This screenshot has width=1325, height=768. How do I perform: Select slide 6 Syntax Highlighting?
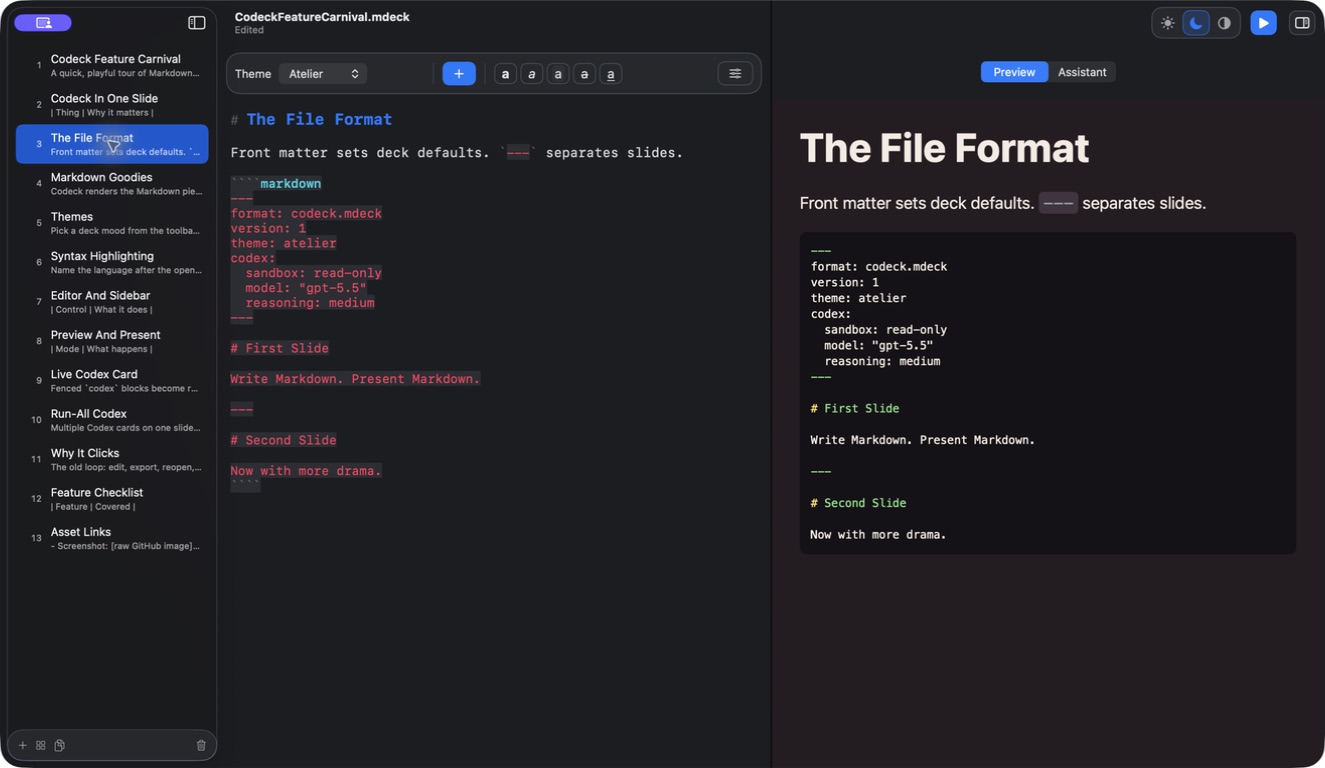tap(112, 263)
